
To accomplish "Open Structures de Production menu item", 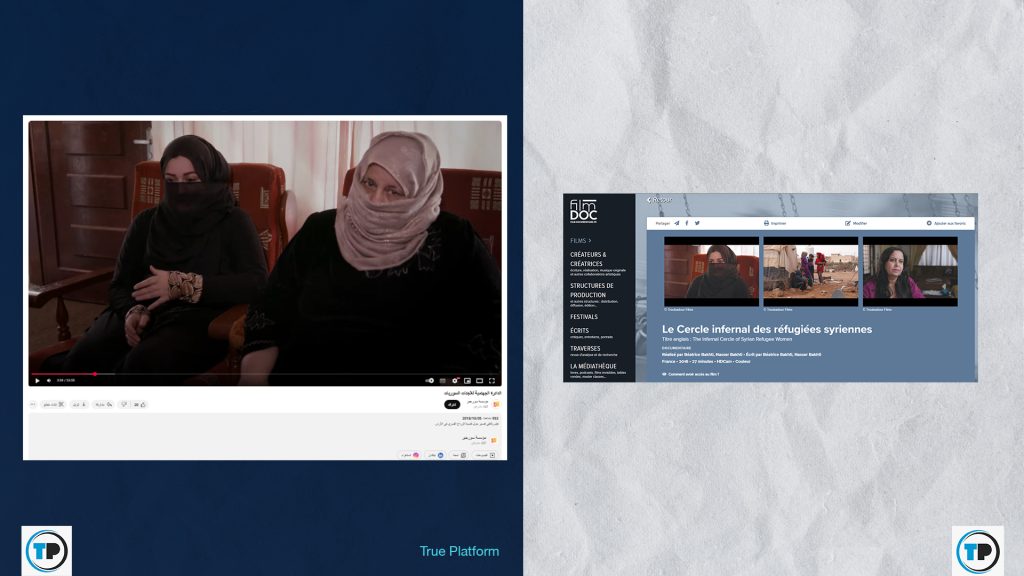I will tap(592, 290).
